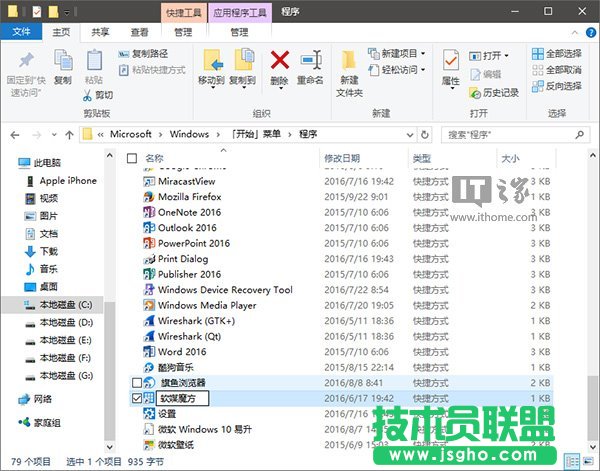Click the Copy to (复制到) icon
The height and width of the screenshot is (471, 600).
click(244, 60)
